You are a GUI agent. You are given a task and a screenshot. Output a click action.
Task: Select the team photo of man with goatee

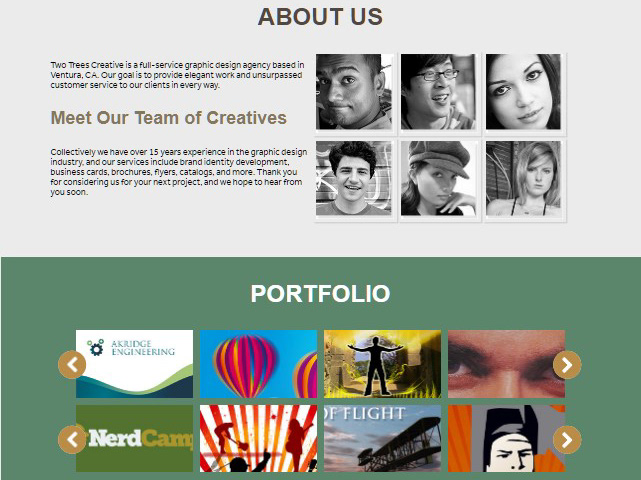coord(354,92)
